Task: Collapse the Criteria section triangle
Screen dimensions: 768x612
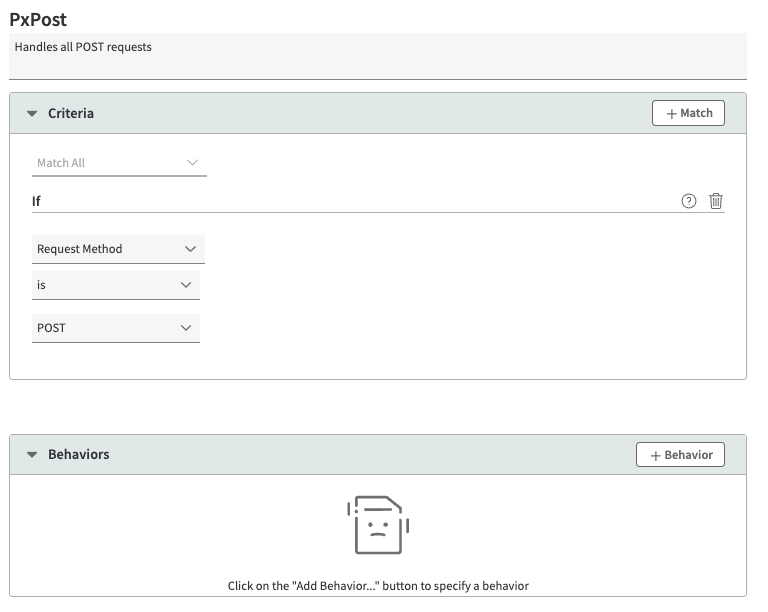Action: click(x=32, y=114)
